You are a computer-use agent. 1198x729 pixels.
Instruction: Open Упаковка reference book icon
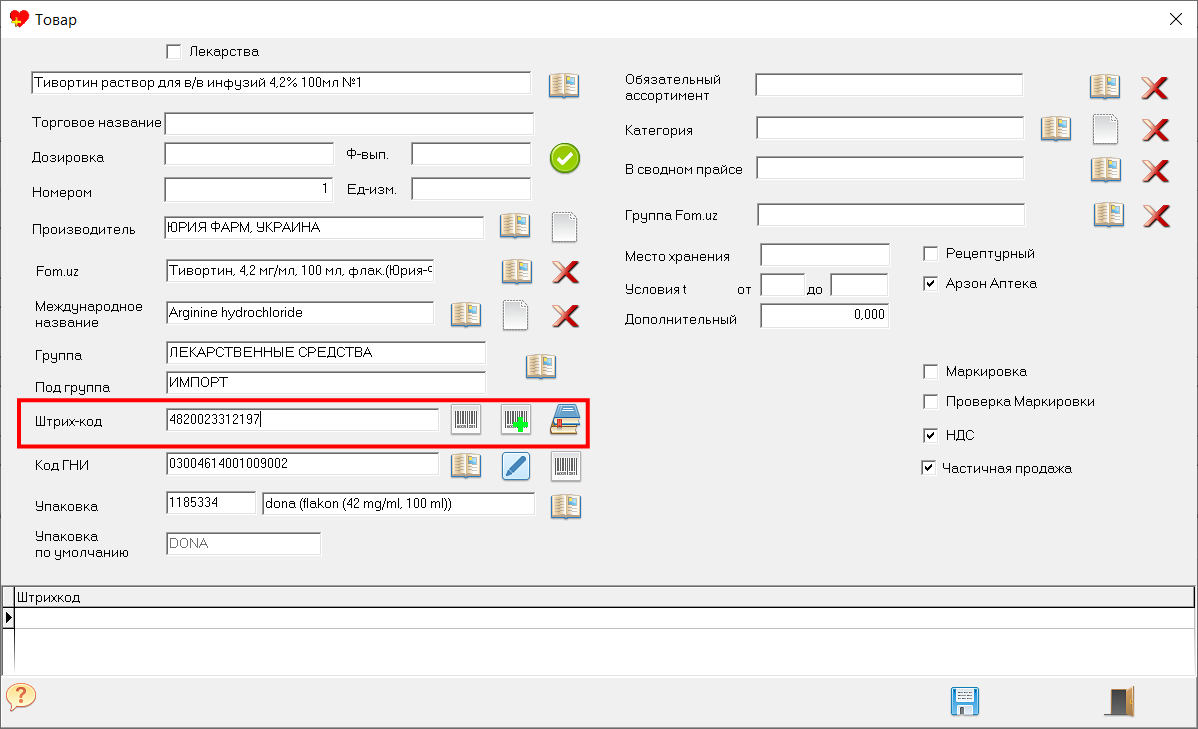click(x=565, y=506)
